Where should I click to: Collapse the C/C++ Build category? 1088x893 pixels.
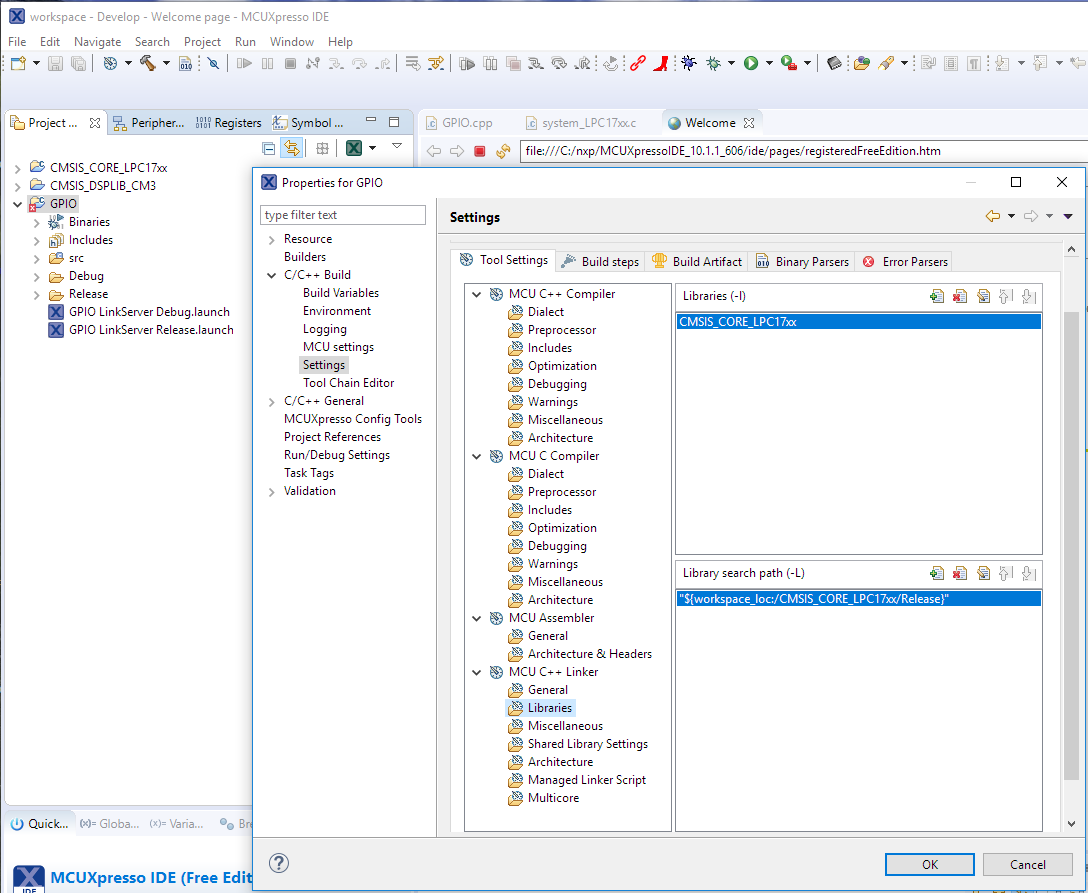click(x=271, y=275)
